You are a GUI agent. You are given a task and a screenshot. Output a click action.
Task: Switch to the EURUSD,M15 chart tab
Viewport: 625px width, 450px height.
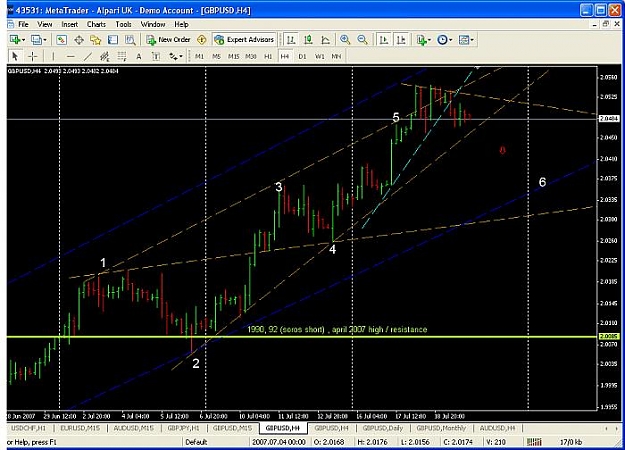click(x=81, y=428)
